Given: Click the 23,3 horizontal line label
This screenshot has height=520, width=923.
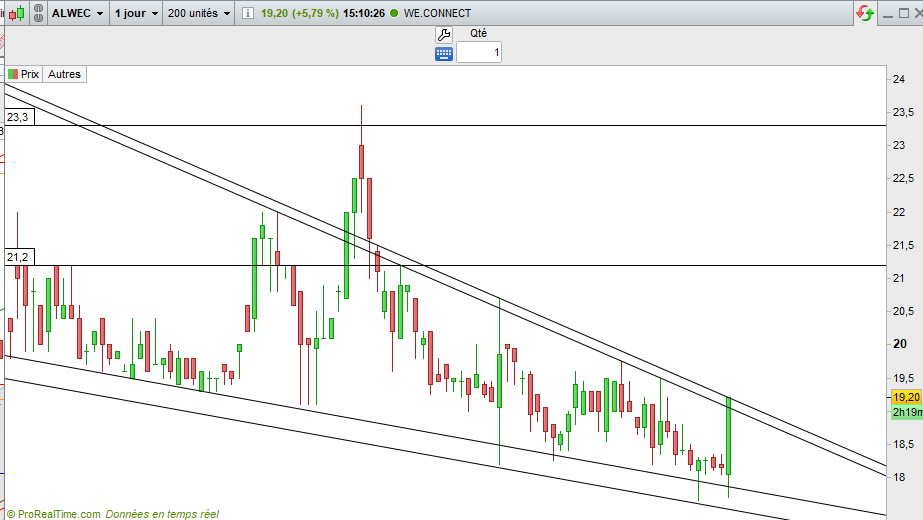Looking at the screenshot, I should (x=19, y=117).
